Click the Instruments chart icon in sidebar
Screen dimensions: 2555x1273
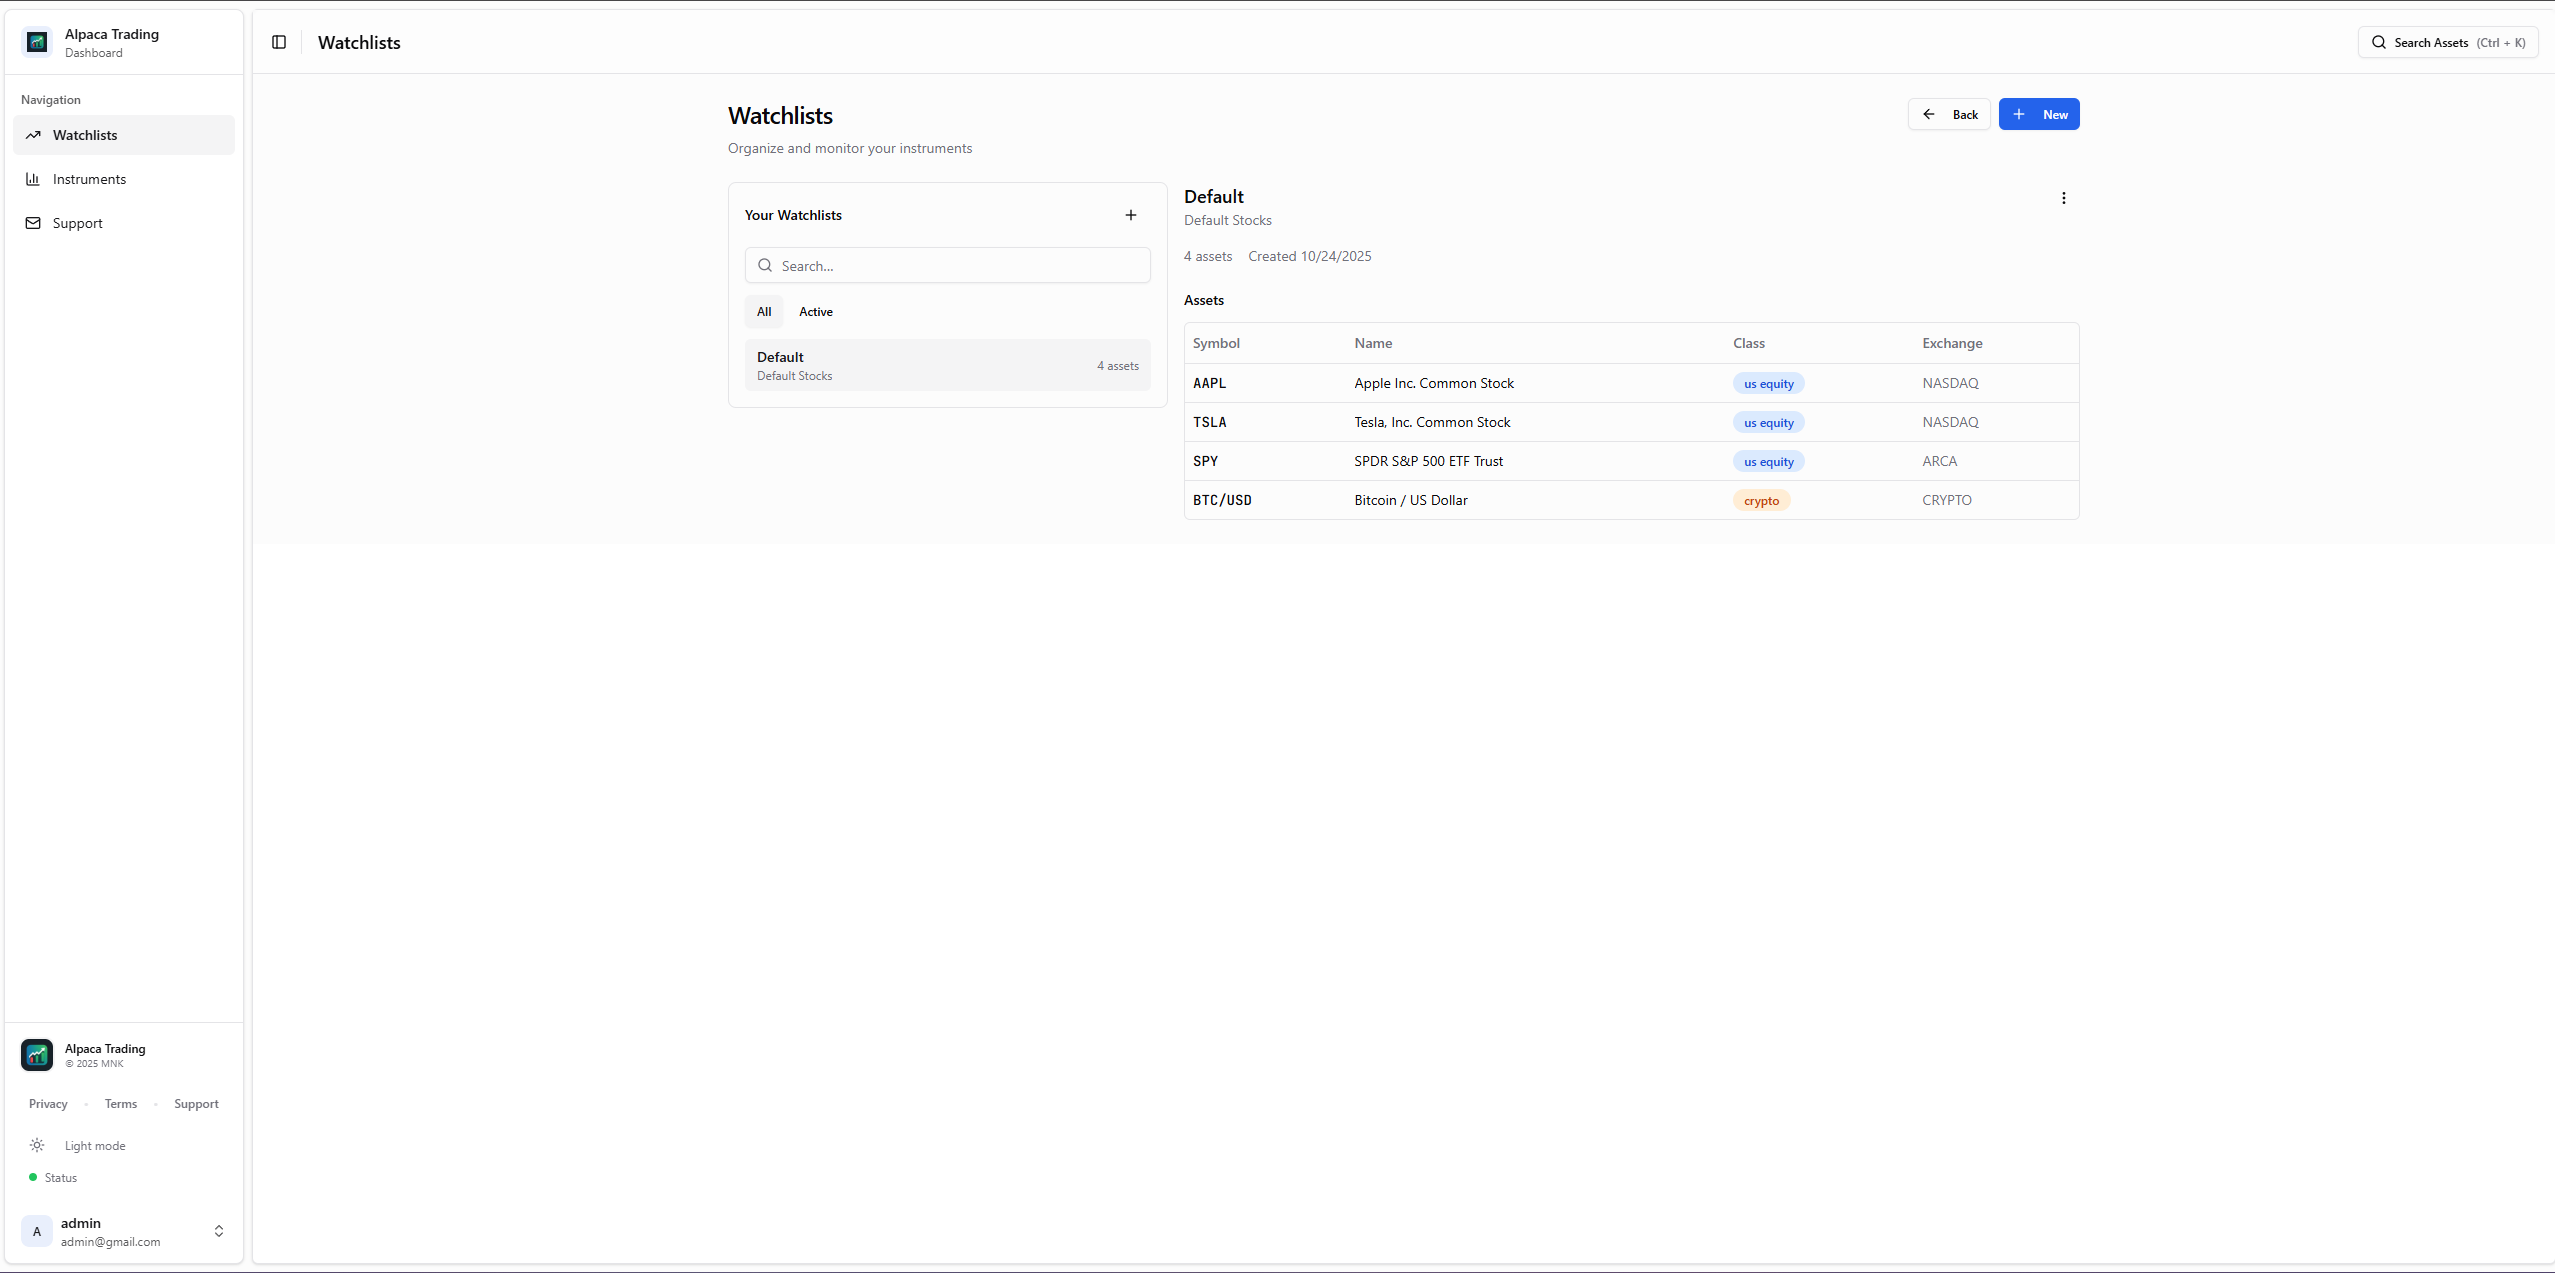pos(33,179)
